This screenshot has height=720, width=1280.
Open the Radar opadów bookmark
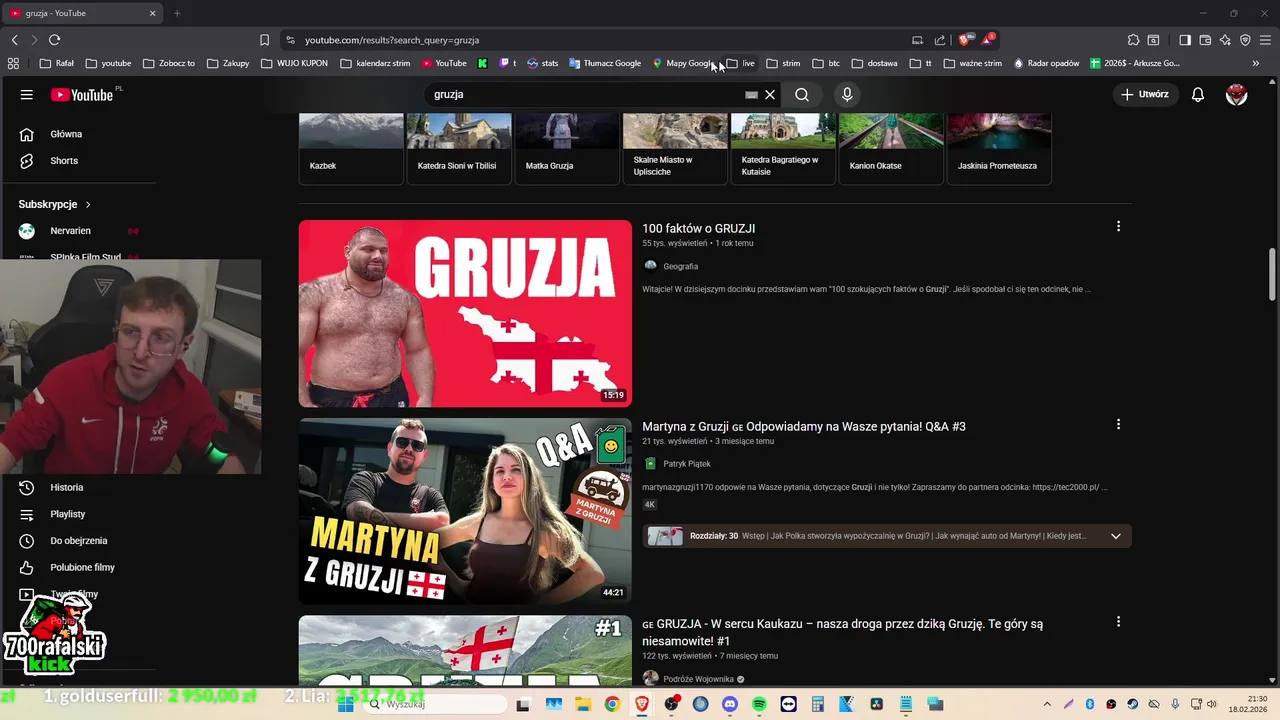point(1046,63)
